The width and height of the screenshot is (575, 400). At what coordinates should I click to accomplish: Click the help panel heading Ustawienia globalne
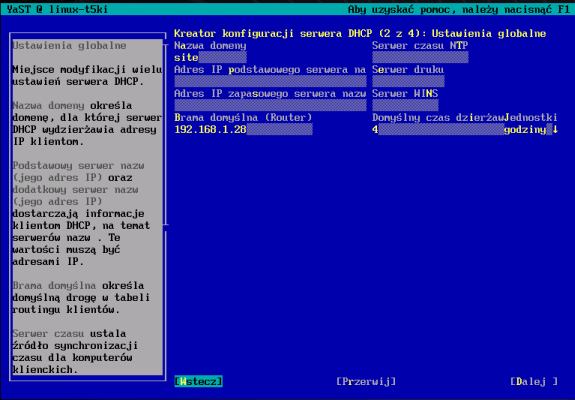69,45
